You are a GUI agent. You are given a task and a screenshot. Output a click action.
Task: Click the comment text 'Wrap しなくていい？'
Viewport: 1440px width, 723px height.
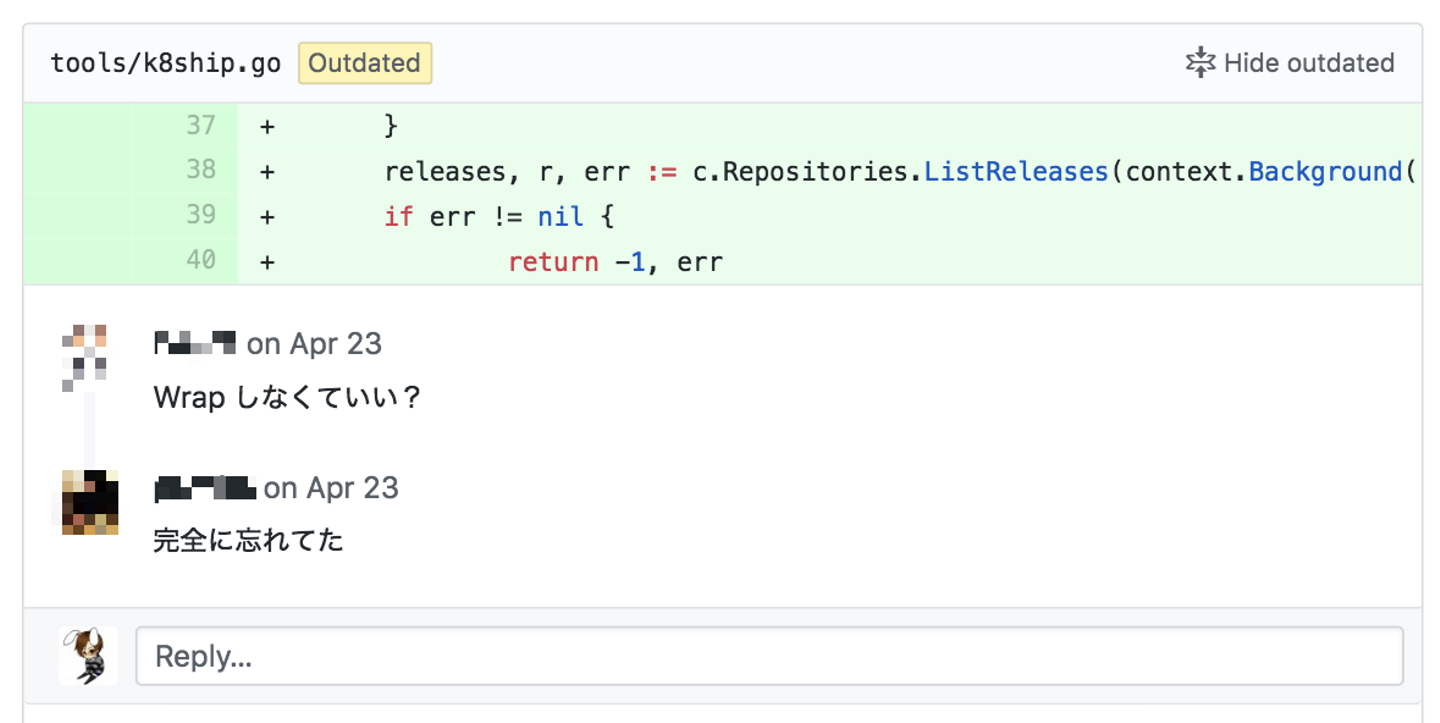287,398
